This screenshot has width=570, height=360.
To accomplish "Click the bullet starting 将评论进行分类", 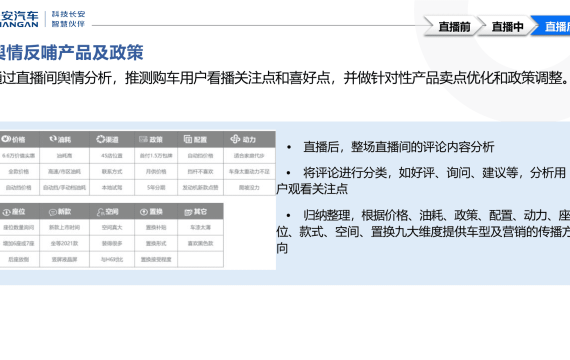I will (421, 180).
